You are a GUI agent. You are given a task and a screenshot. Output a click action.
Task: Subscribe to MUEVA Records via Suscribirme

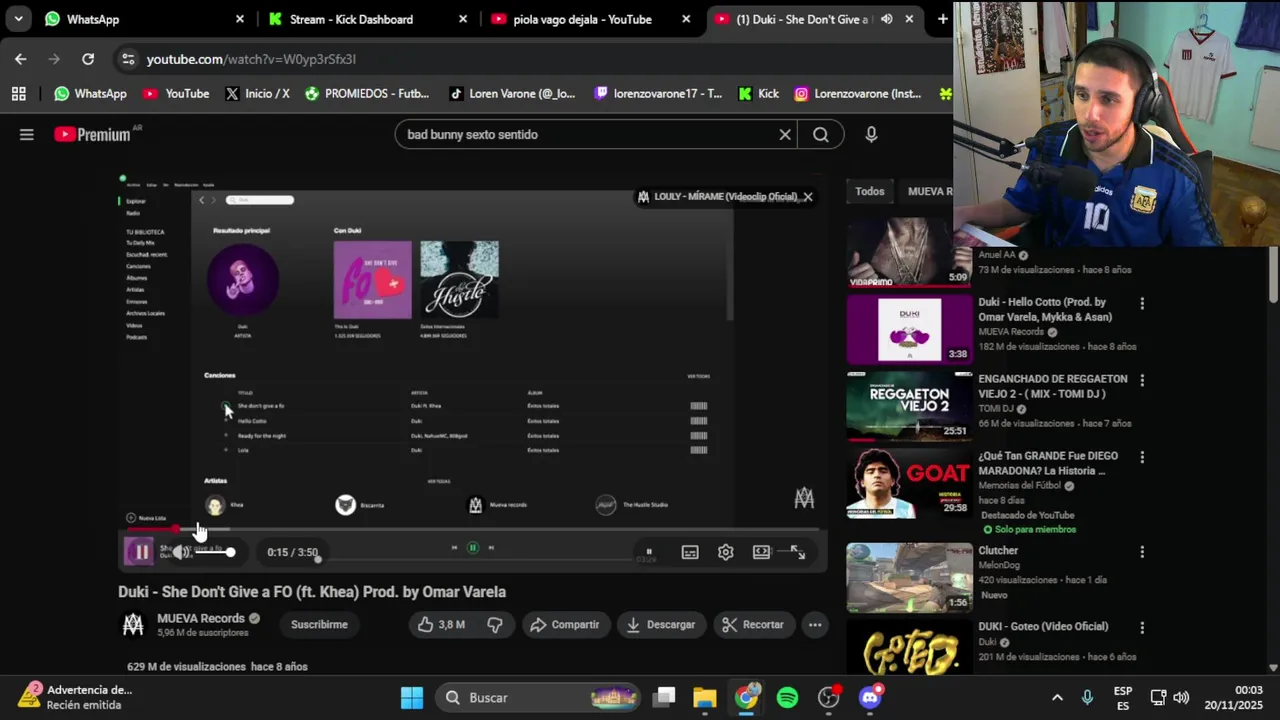[319, 624]
